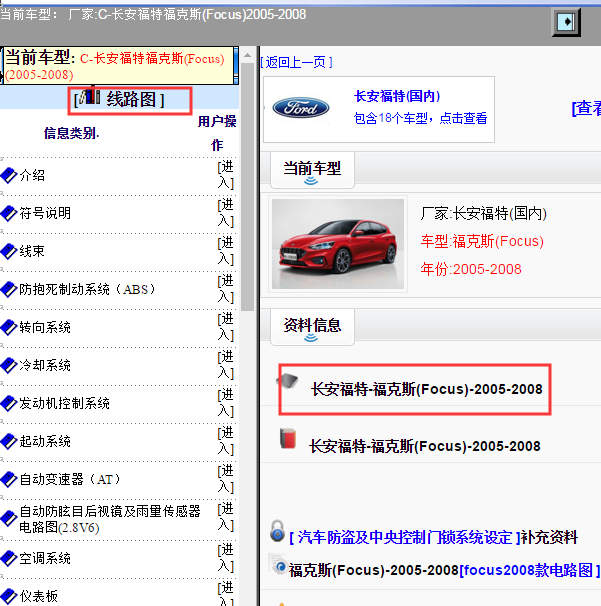Image resolution: width=601 pixels, height=606 pixels.
Task: Click the book icon beside 自动变速器（AT）
Action: click(x=9, y=480)
